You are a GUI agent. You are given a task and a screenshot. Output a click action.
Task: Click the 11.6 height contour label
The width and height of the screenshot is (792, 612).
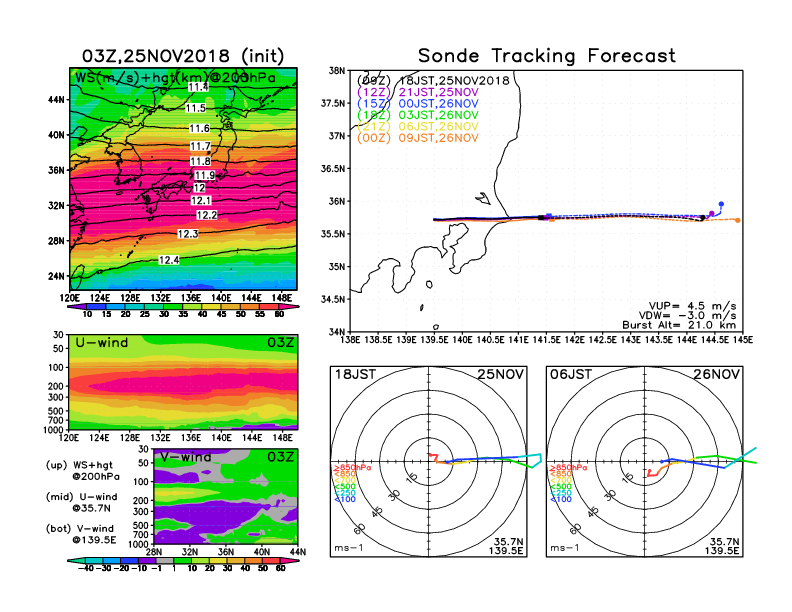tap(200, 128)
